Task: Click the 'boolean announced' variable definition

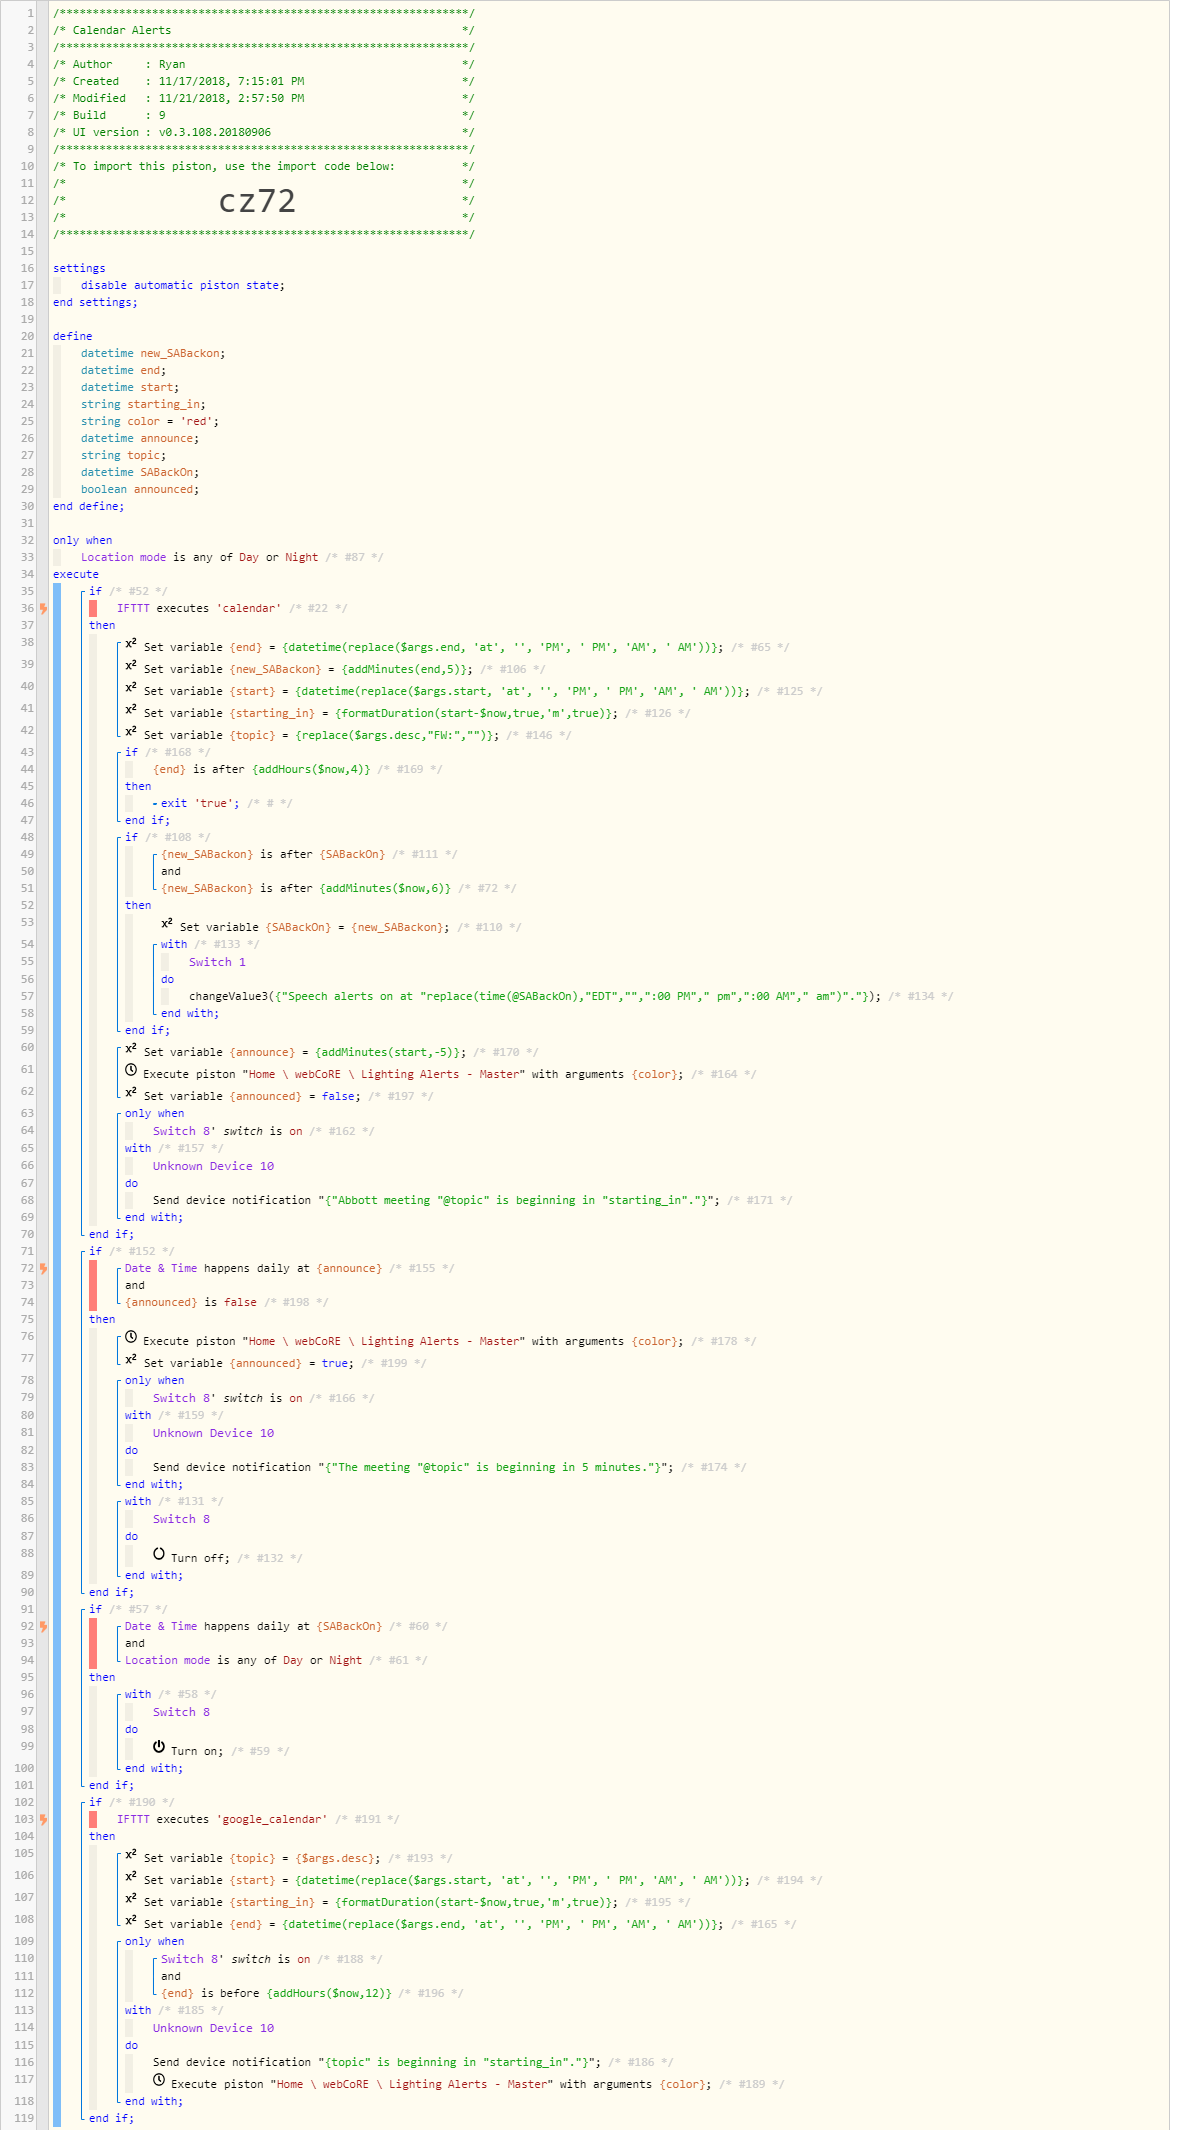Action: click(139, 489)
